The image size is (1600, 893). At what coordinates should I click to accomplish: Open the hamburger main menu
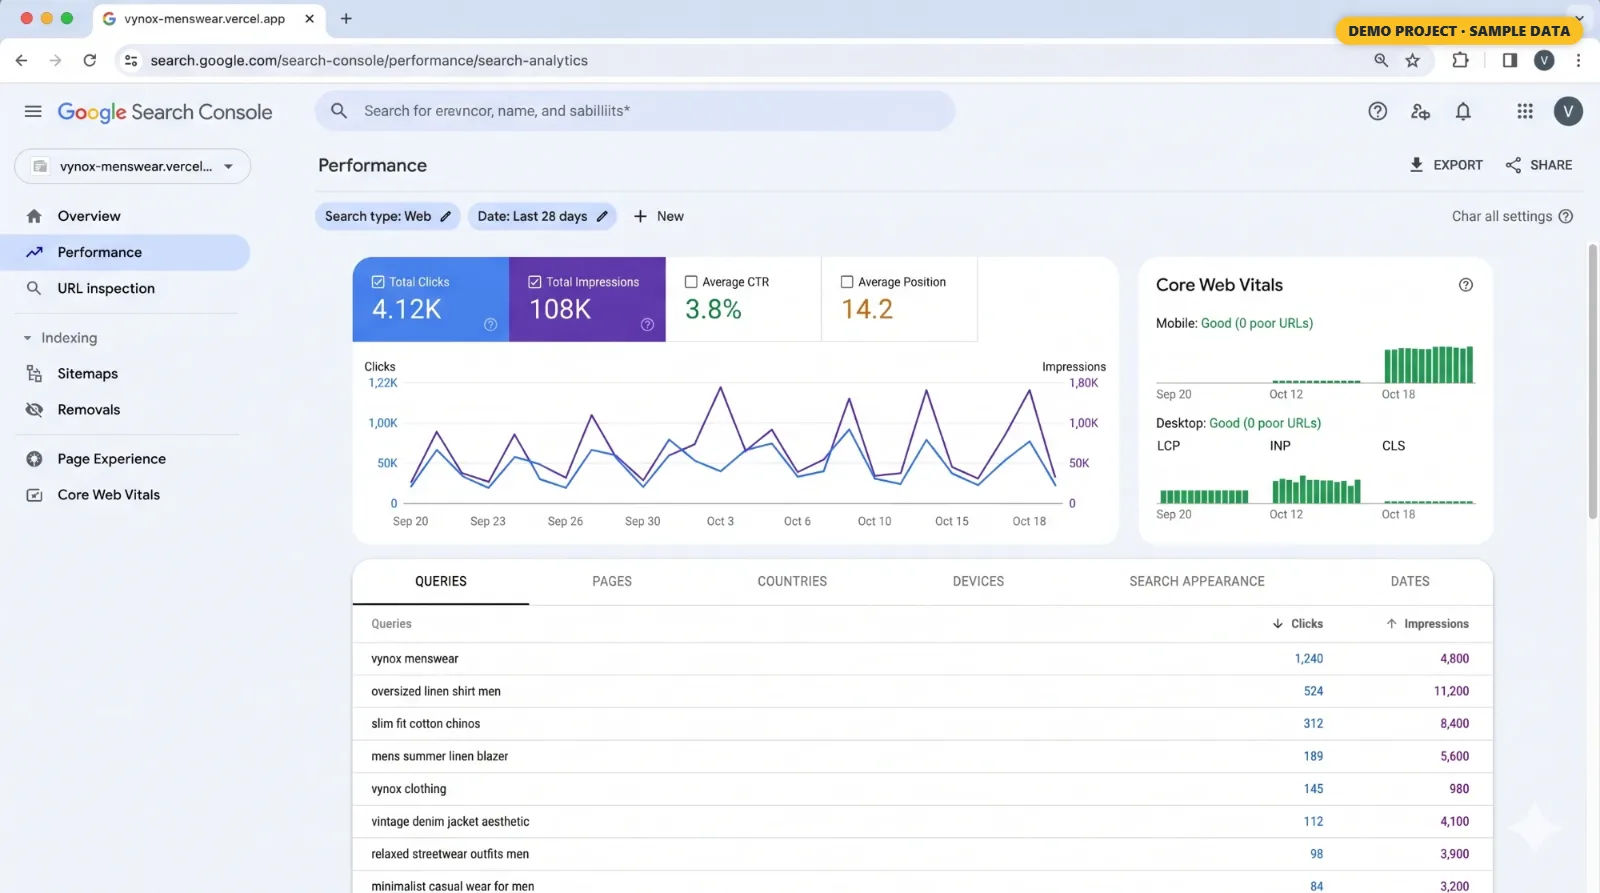pos(33,111)
